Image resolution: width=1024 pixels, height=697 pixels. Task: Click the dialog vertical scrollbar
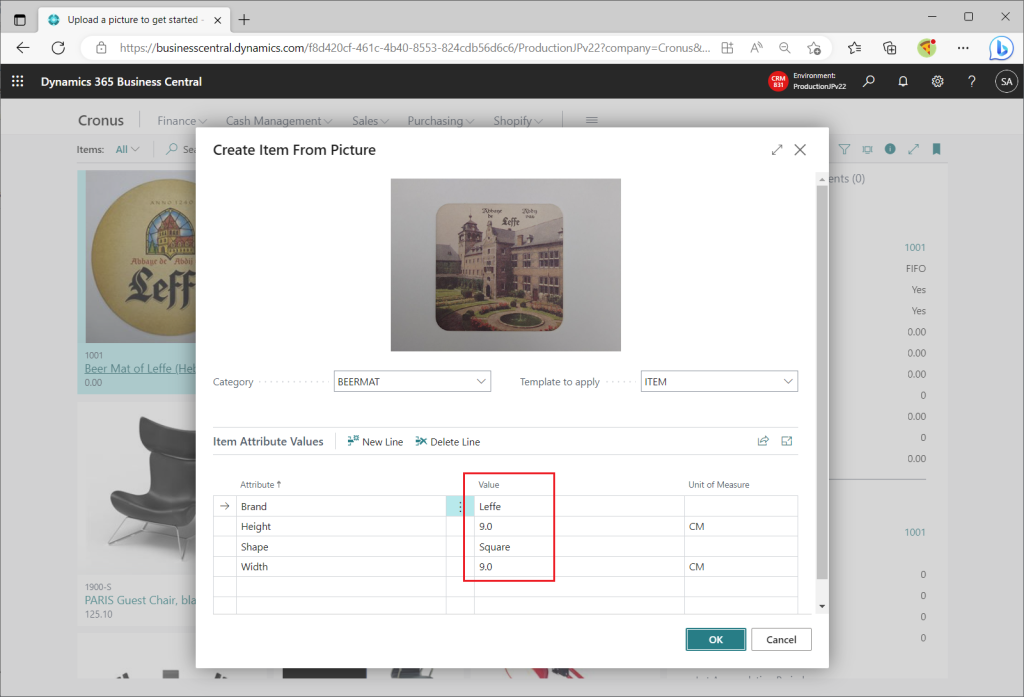[x=822, y=382]
